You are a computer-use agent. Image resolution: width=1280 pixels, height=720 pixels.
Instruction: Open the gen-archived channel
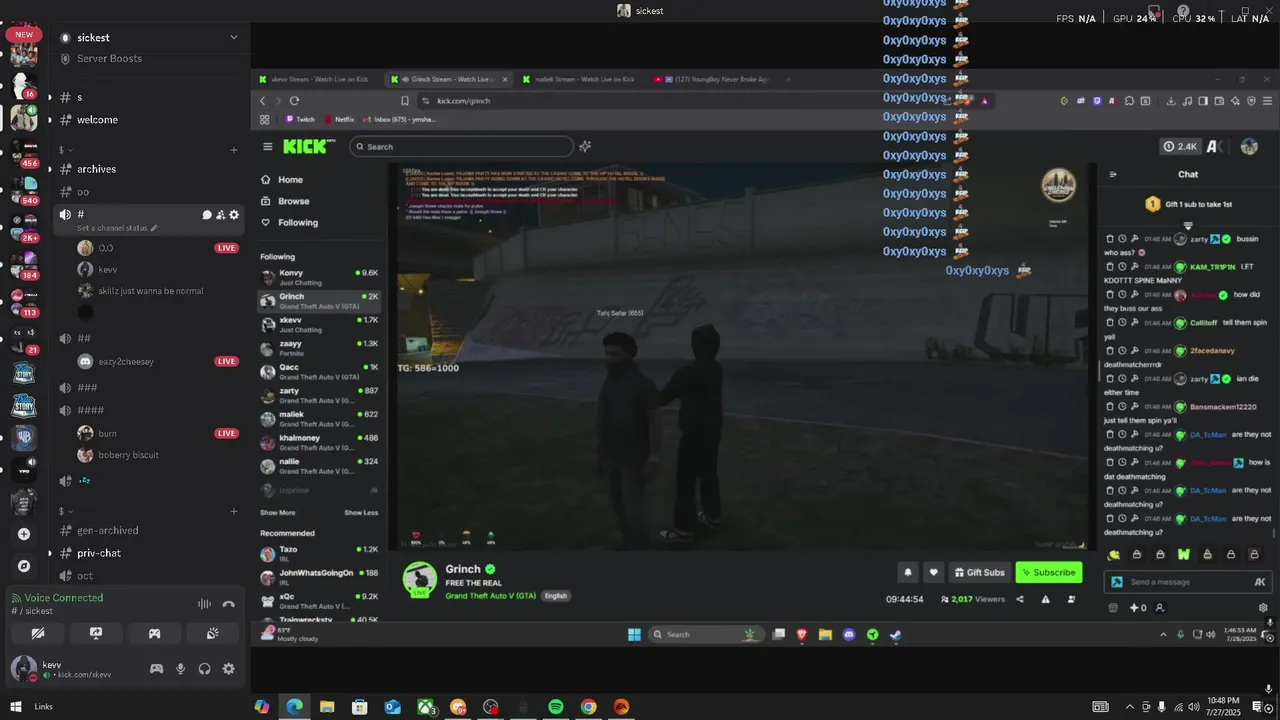107,530
